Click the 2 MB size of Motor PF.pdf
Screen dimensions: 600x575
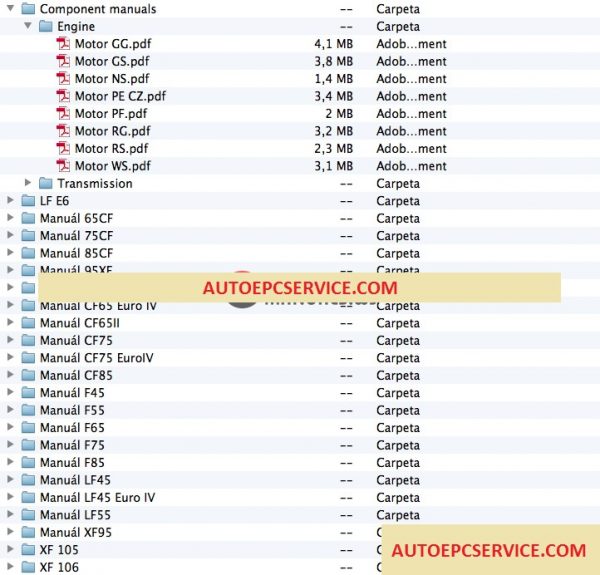[339, 114]
